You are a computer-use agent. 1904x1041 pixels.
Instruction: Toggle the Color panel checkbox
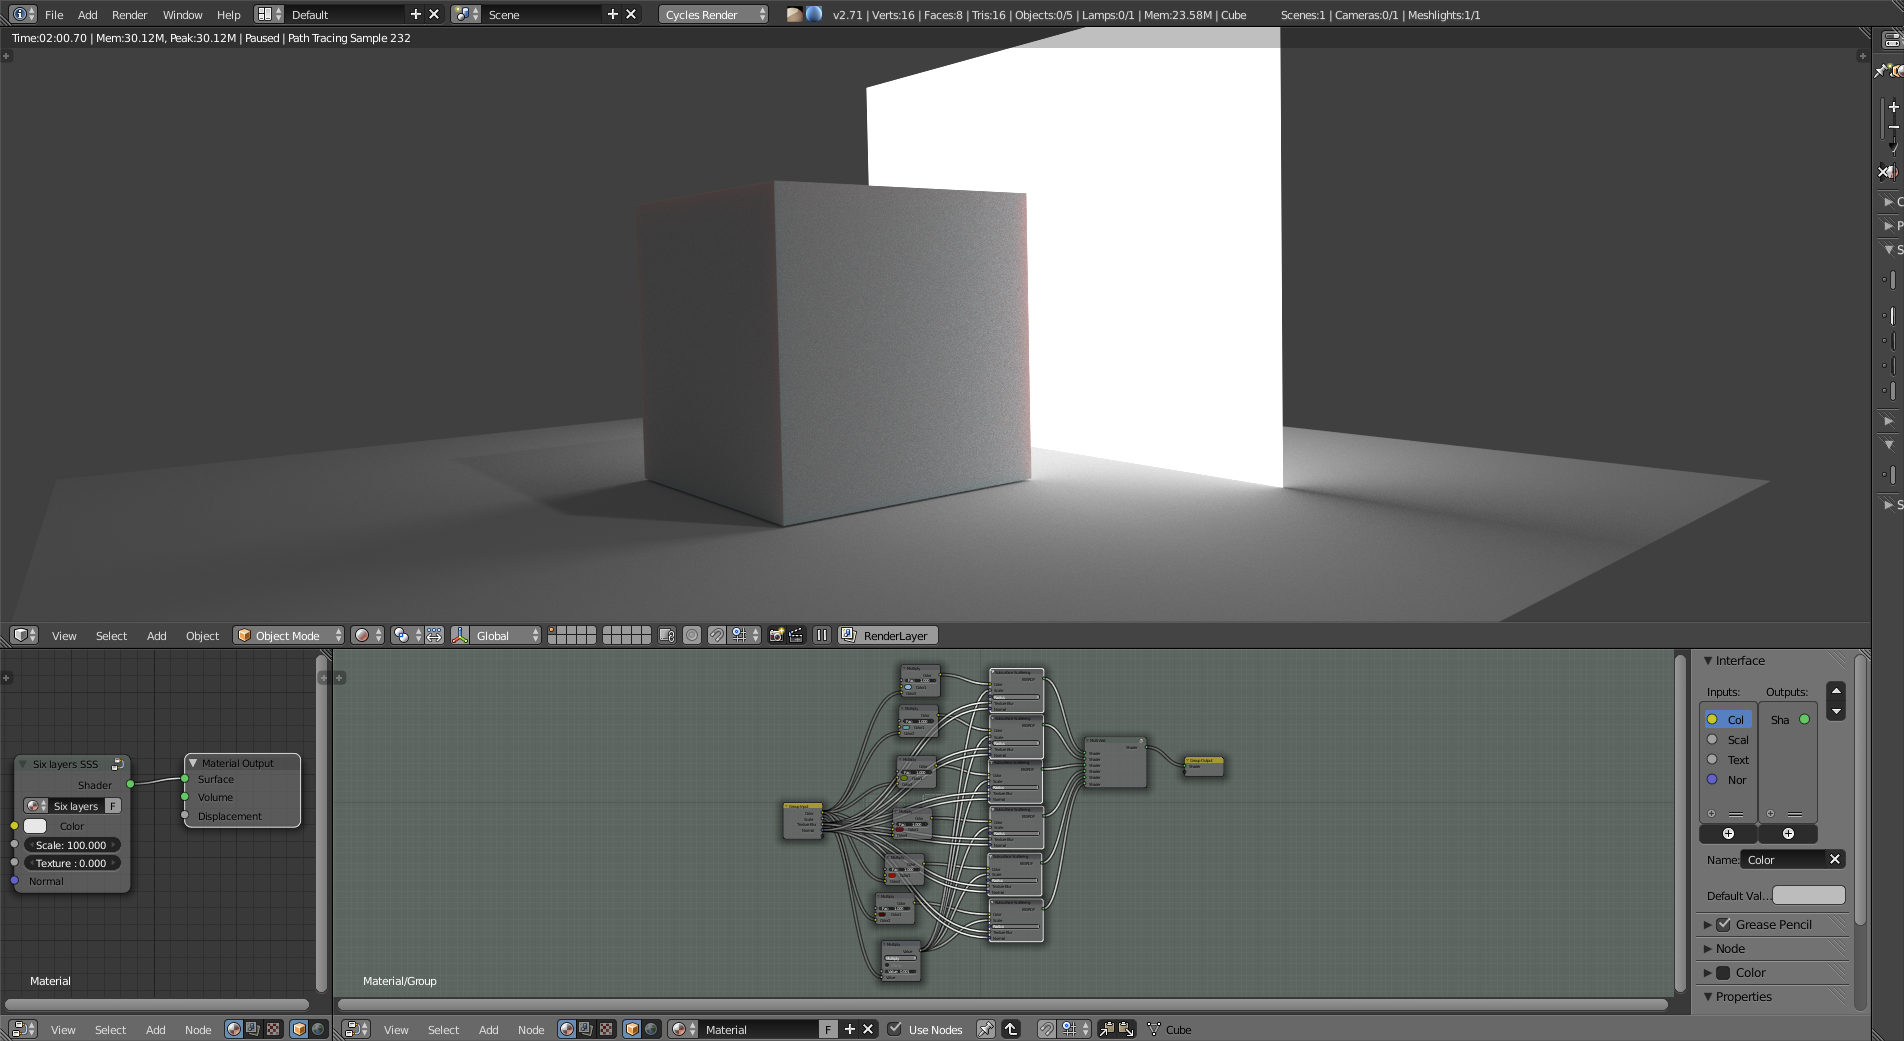[1724, 972]
